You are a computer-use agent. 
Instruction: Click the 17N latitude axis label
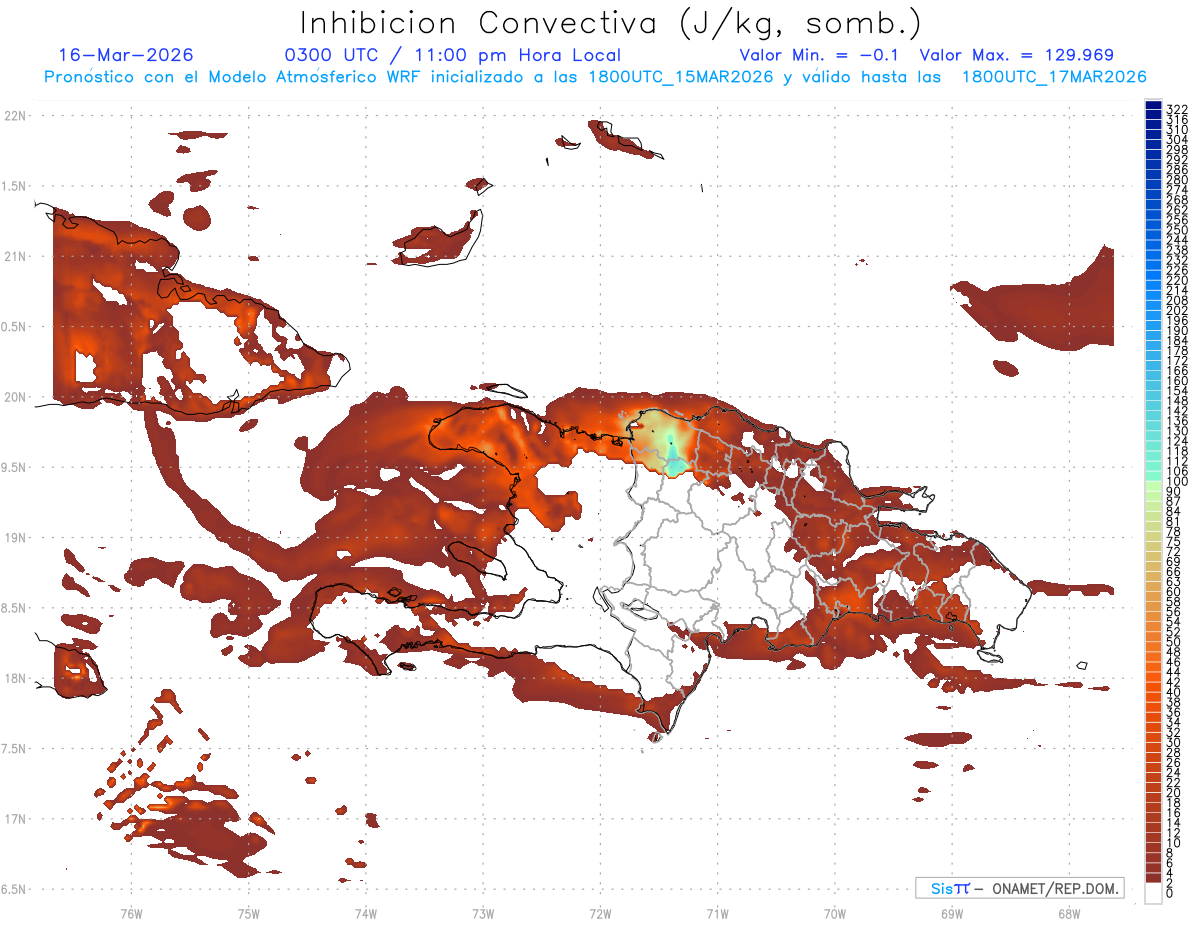[x=15, y=819]
